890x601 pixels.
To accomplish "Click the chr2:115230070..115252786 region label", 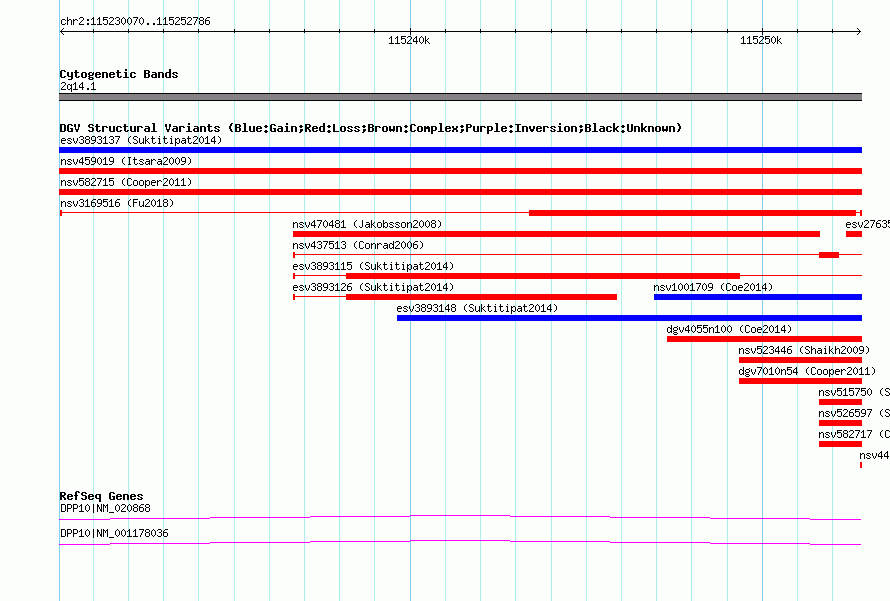I will 135,21.
